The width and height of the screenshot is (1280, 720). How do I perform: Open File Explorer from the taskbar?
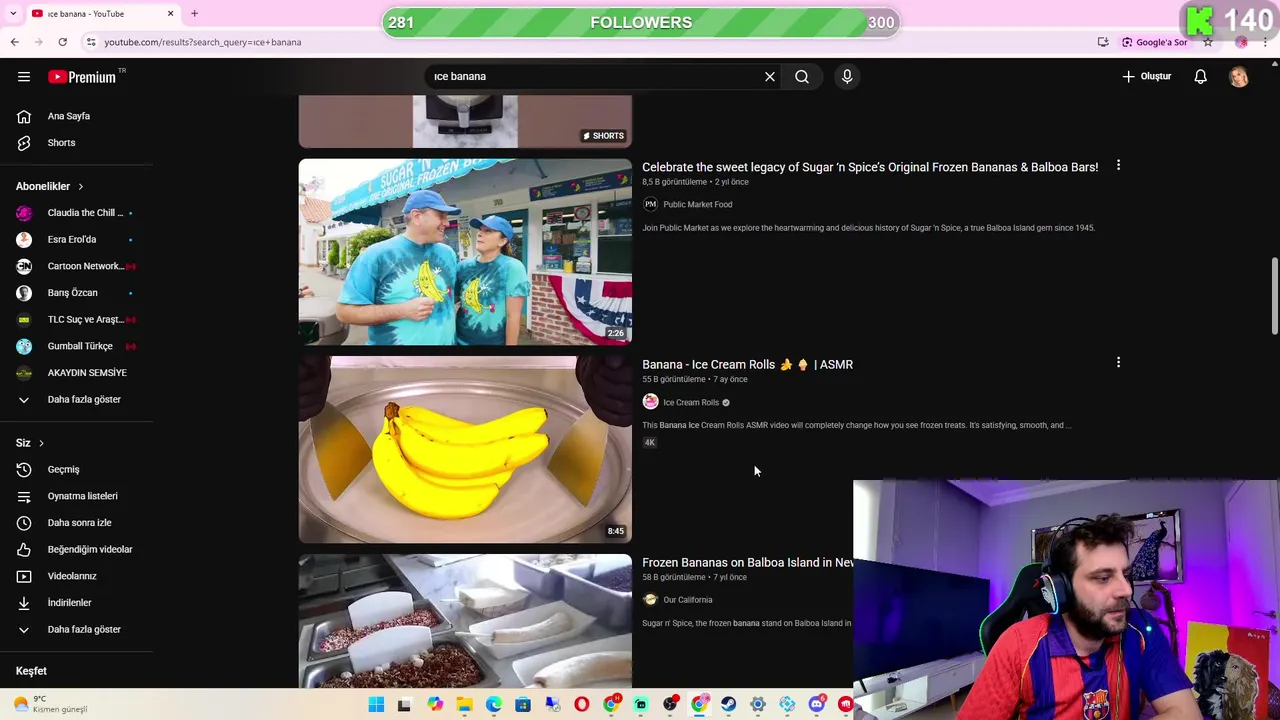[464, 705]
